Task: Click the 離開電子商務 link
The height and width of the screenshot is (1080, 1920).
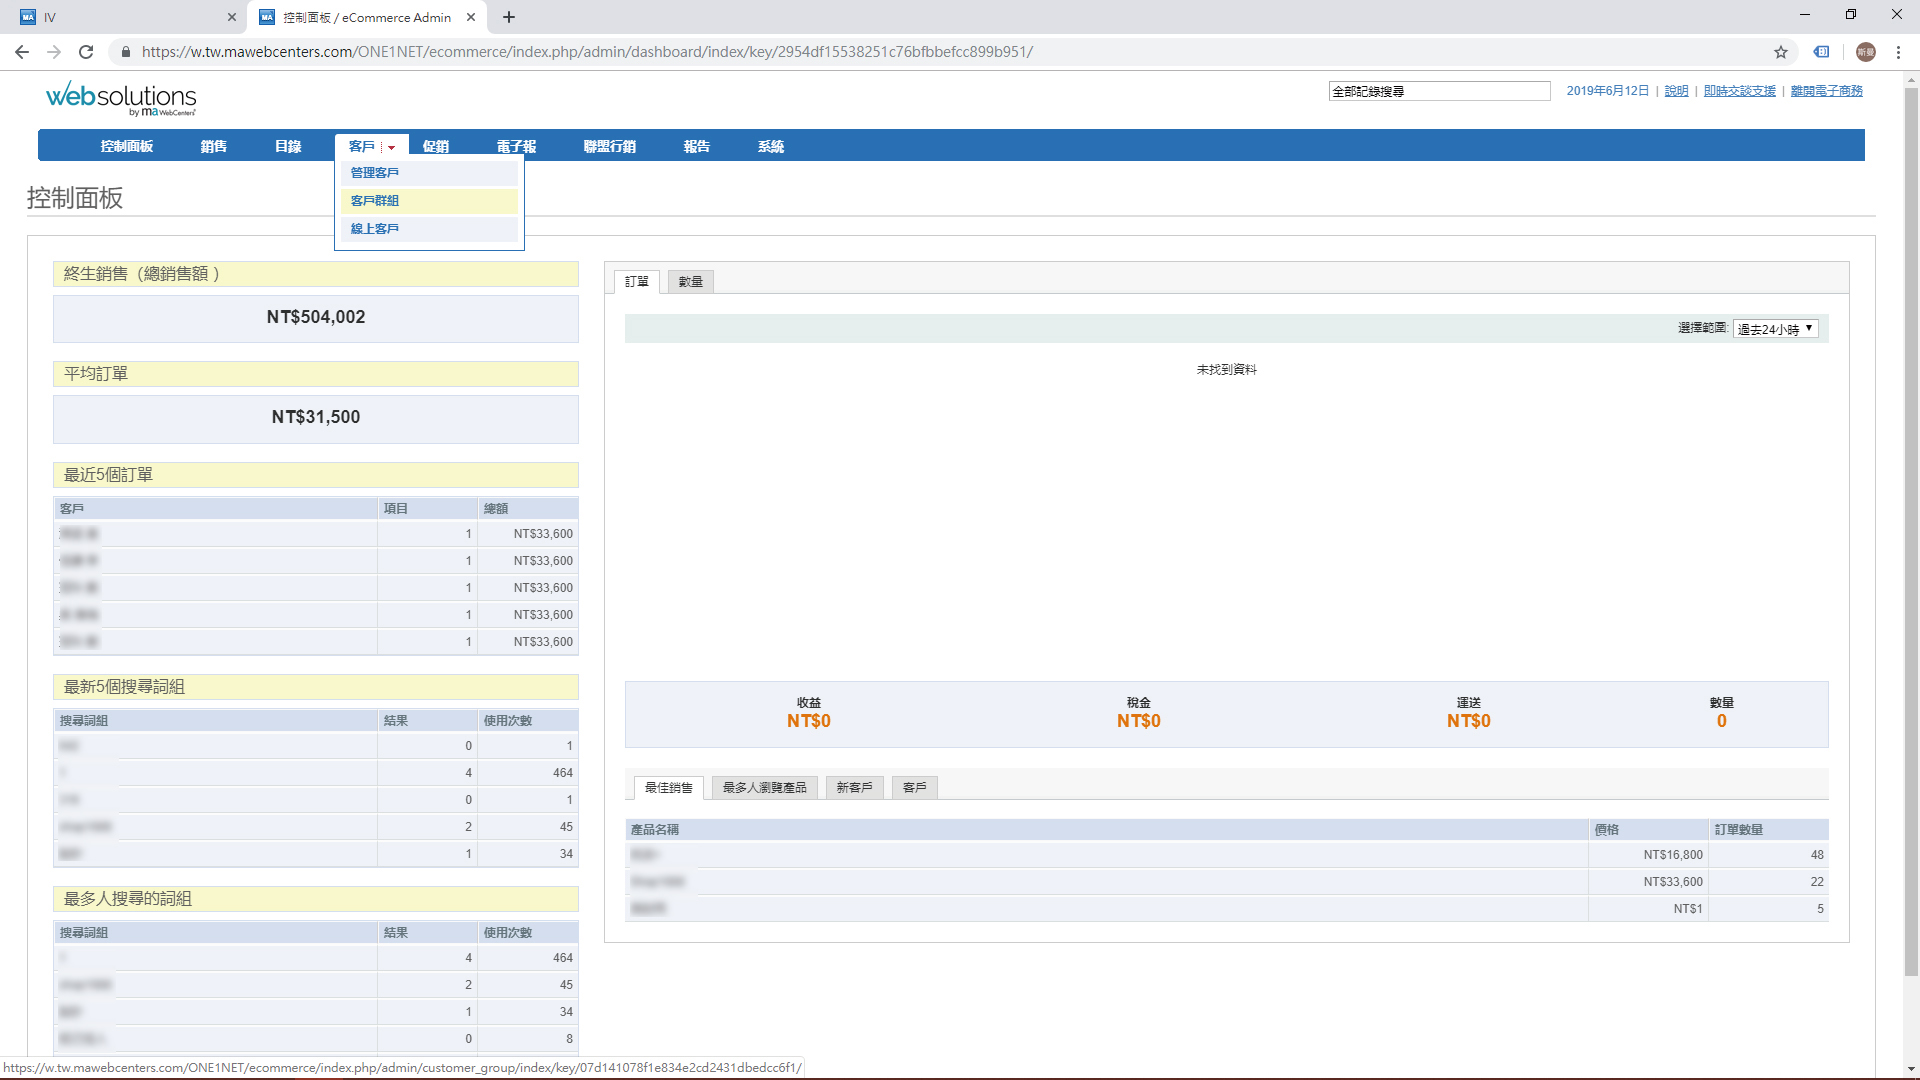Action: point(1827,91)
